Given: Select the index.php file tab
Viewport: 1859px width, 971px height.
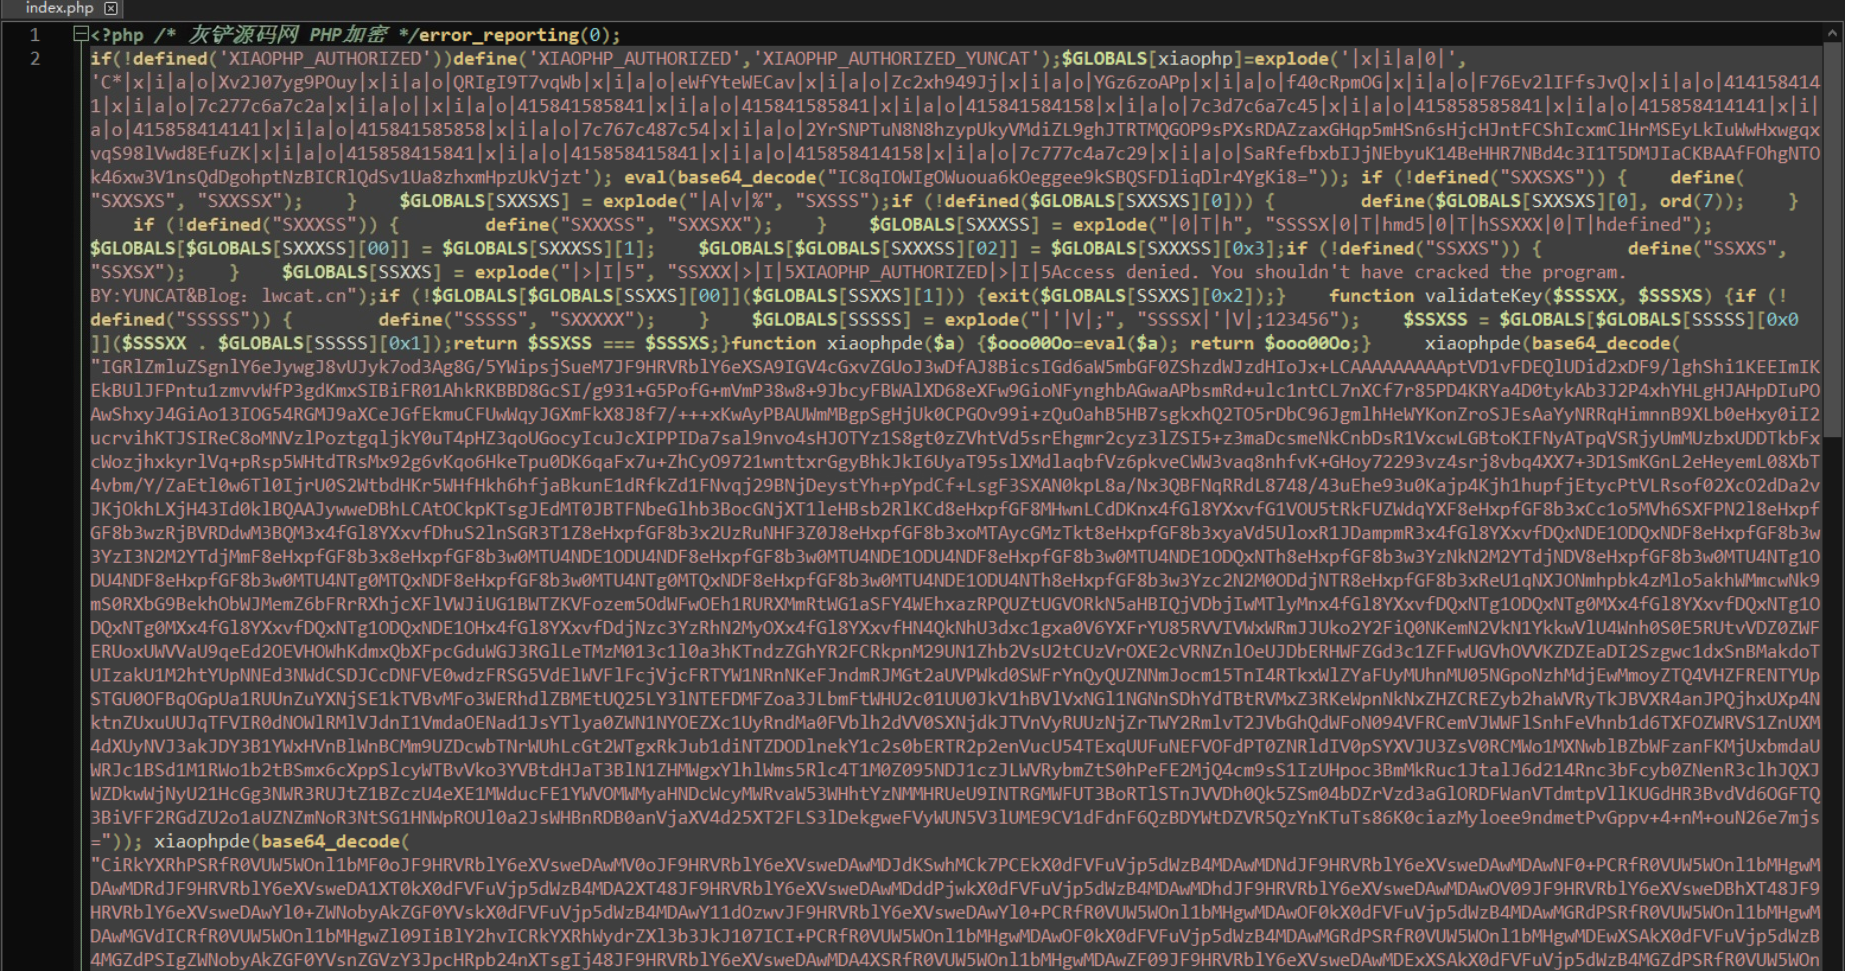Looking at the screenshot, I should pyautogui.click(x=62, y=8).
